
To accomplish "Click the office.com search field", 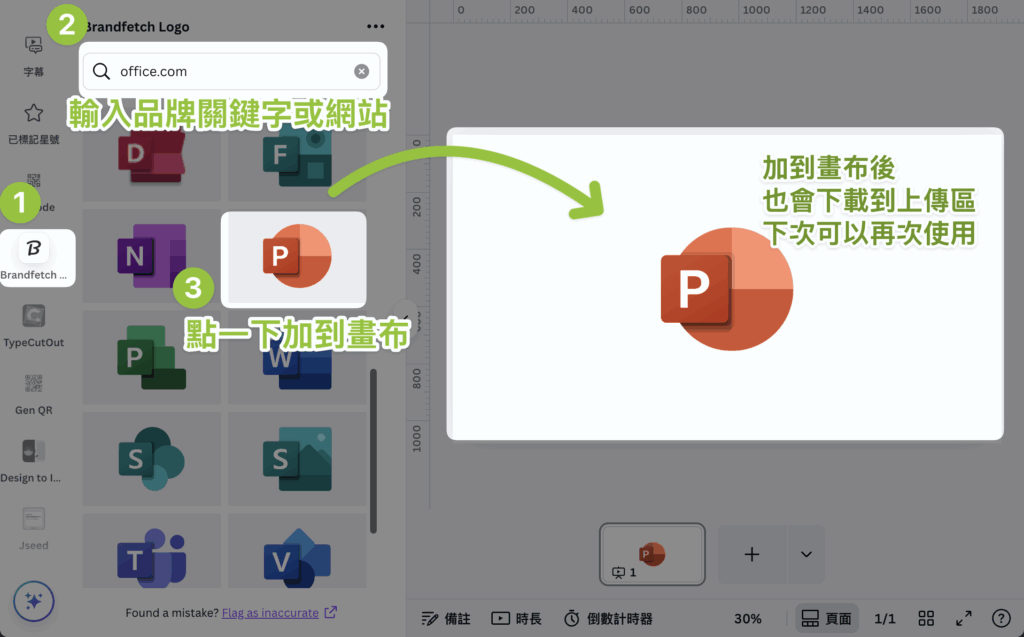I will [232, 71].
